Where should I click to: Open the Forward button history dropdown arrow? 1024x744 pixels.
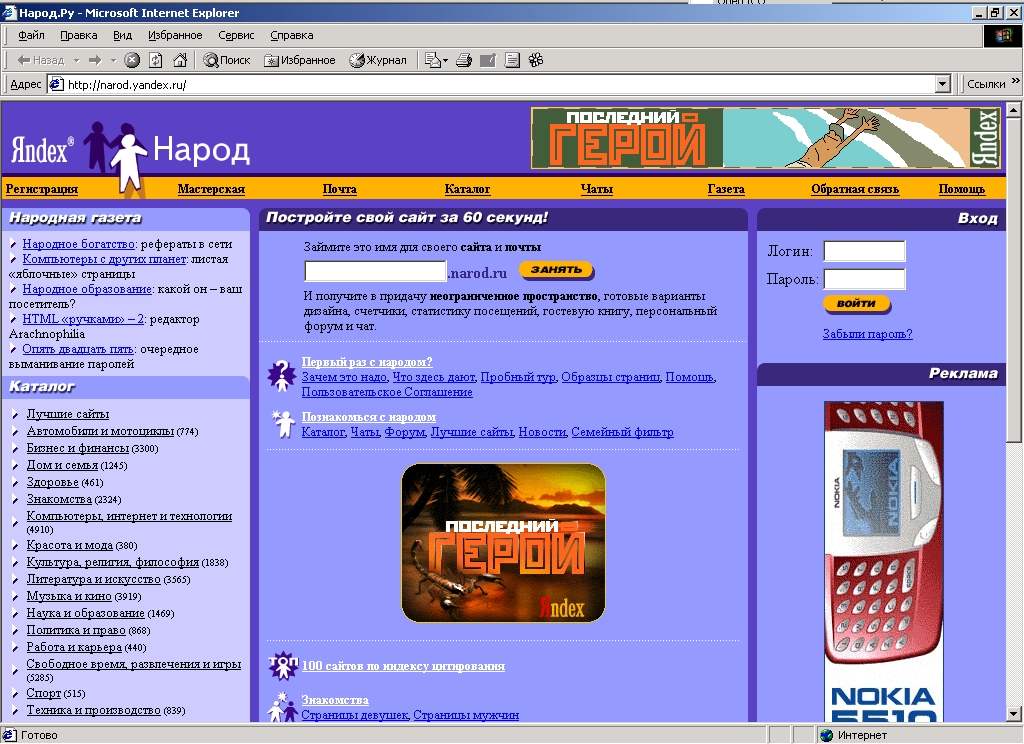(x=113, y=60)
